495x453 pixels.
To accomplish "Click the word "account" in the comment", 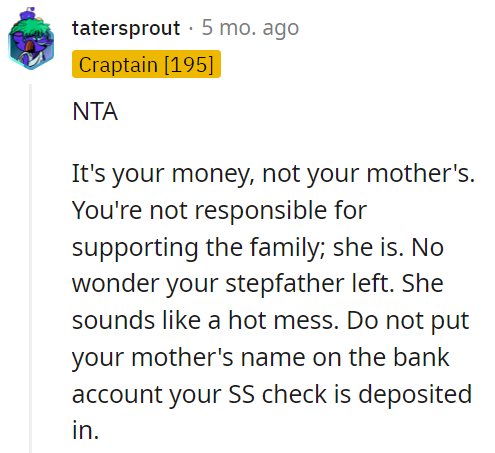I will [x=116, y=395].
